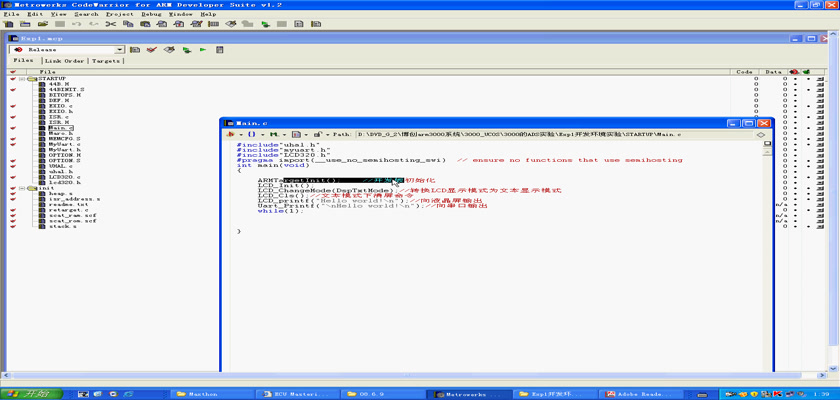
Task: Switch to the Targets tab
Action: coord(106,61)
